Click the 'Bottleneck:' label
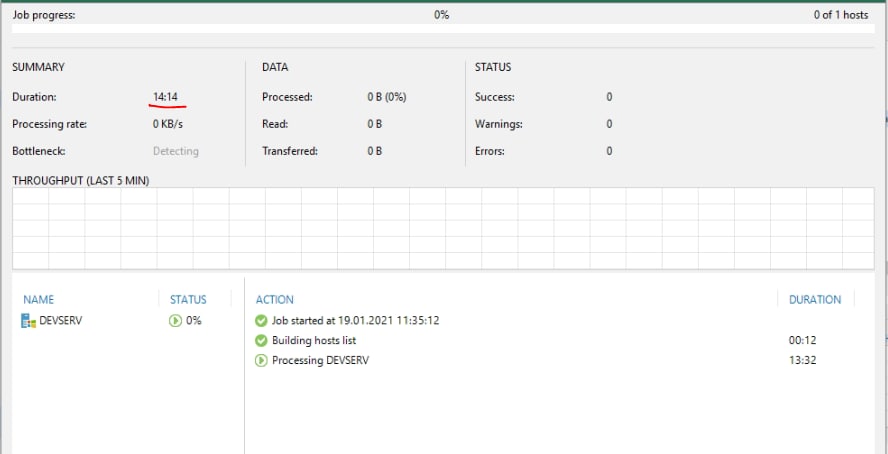This screenshot has width=888, height=454. pos(39,151)
